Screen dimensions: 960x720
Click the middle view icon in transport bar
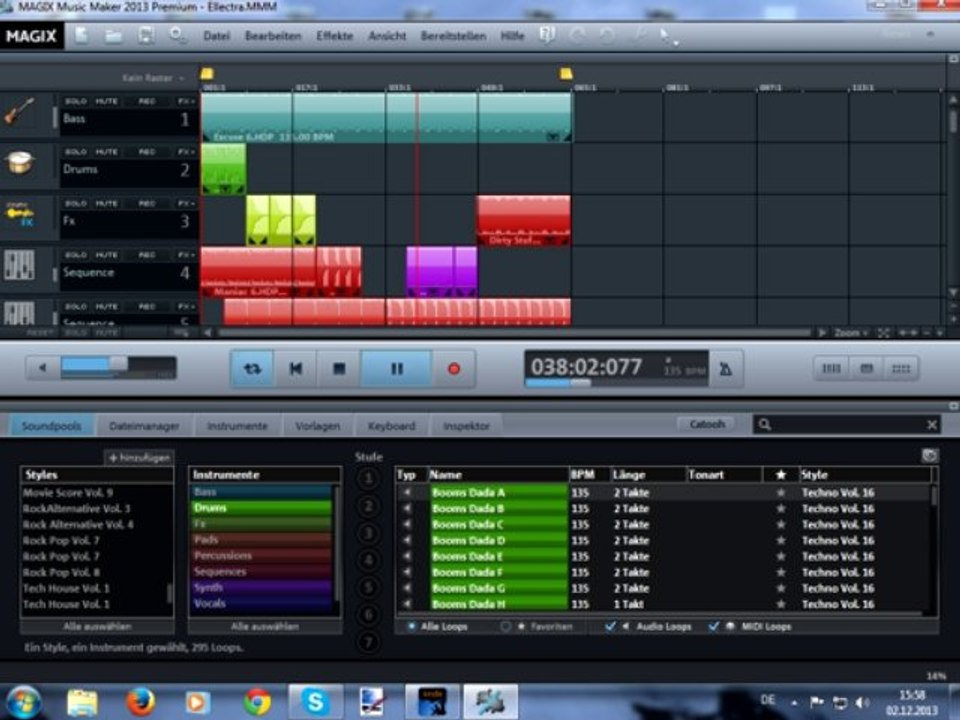click(866, 369)
